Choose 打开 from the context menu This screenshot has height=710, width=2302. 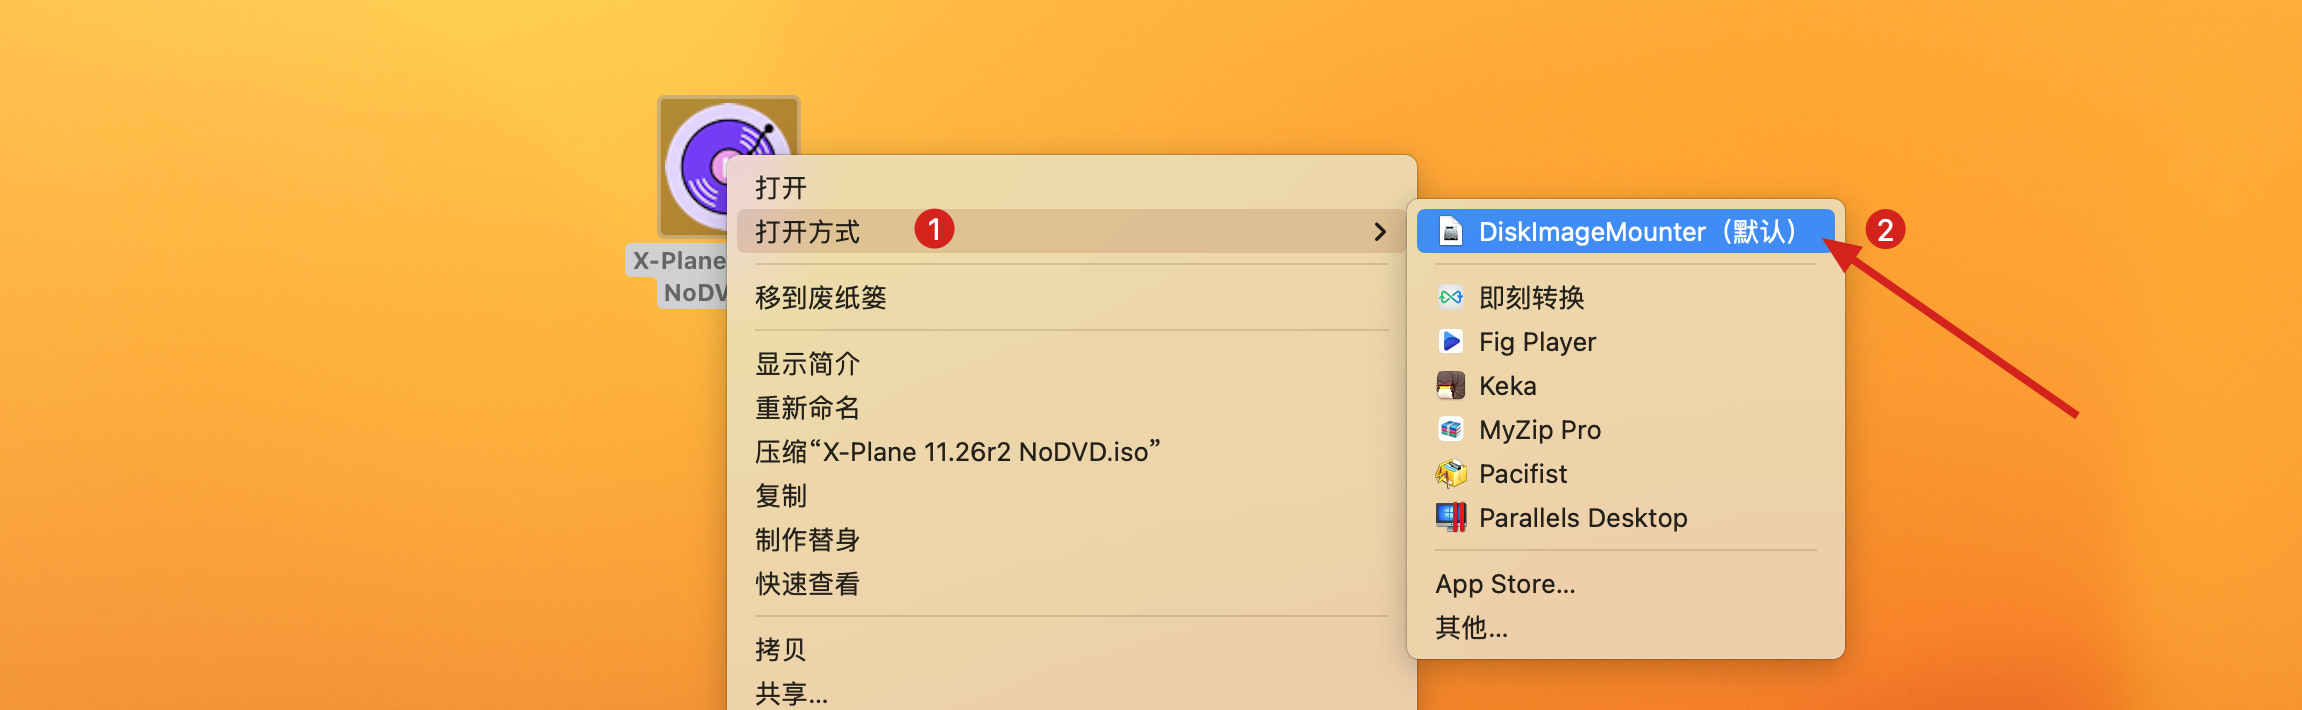point(781,188)
